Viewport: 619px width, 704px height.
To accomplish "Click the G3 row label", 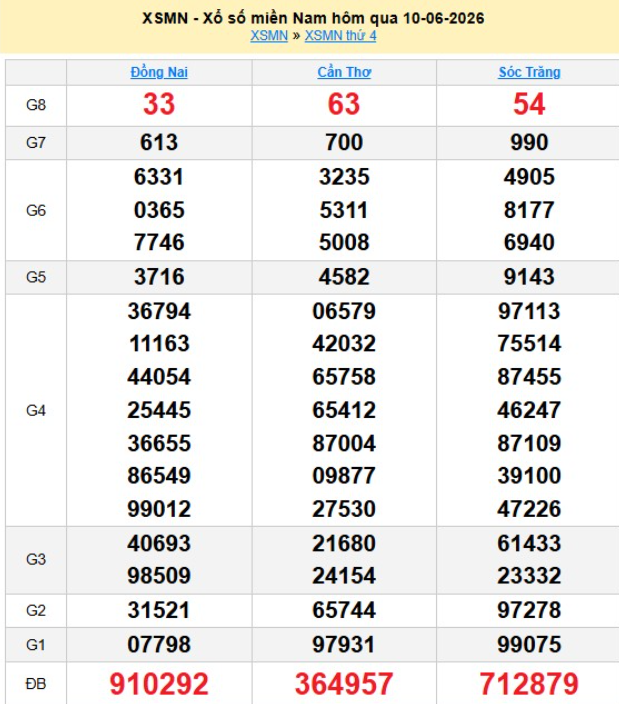I will (x=36, y=559).
